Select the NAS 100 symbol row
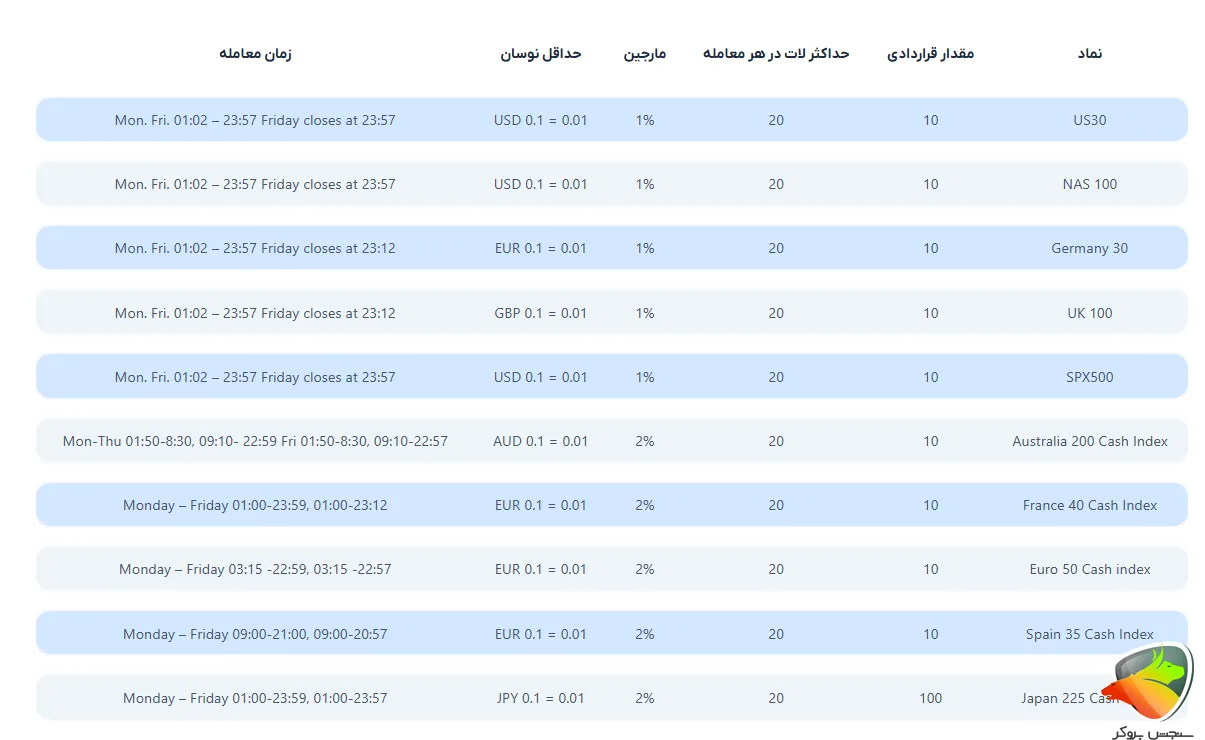1205x740 pixels. 1089,184
